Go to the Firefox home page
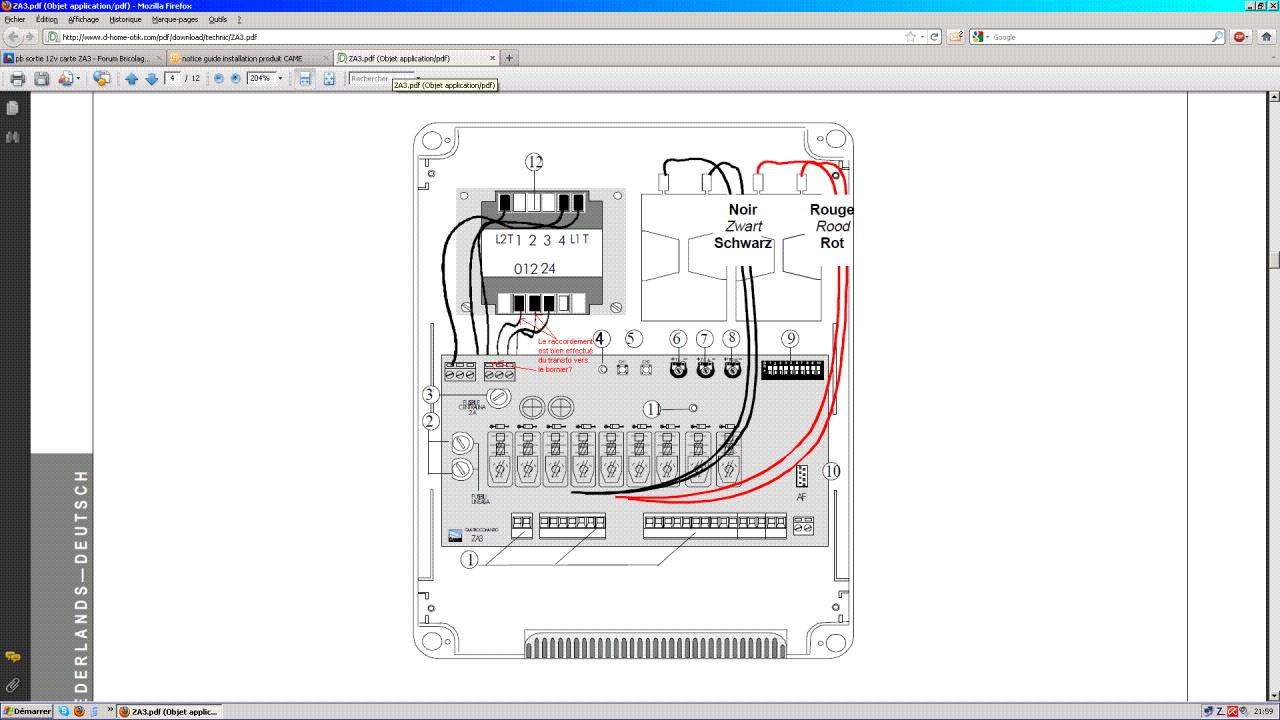The width and height of the screenshot is (1280, 720). click(1266, 37)
